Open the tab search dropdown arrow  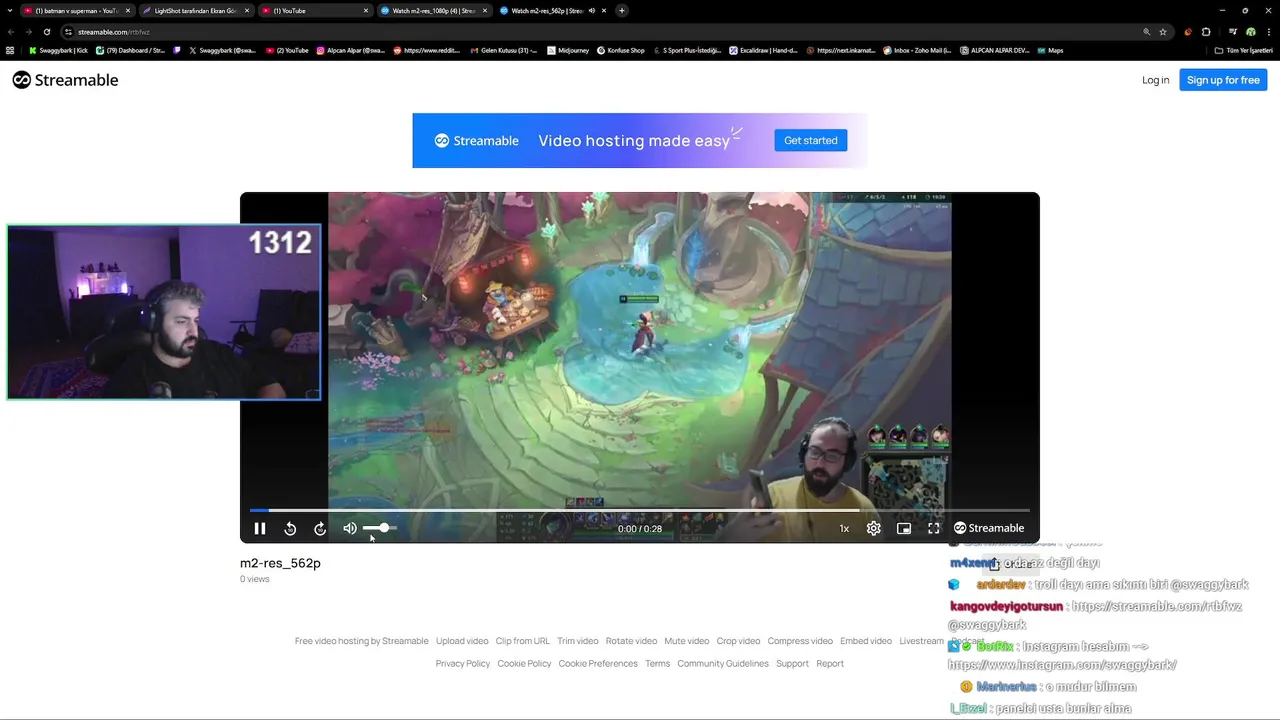click(x=10, y=11)
